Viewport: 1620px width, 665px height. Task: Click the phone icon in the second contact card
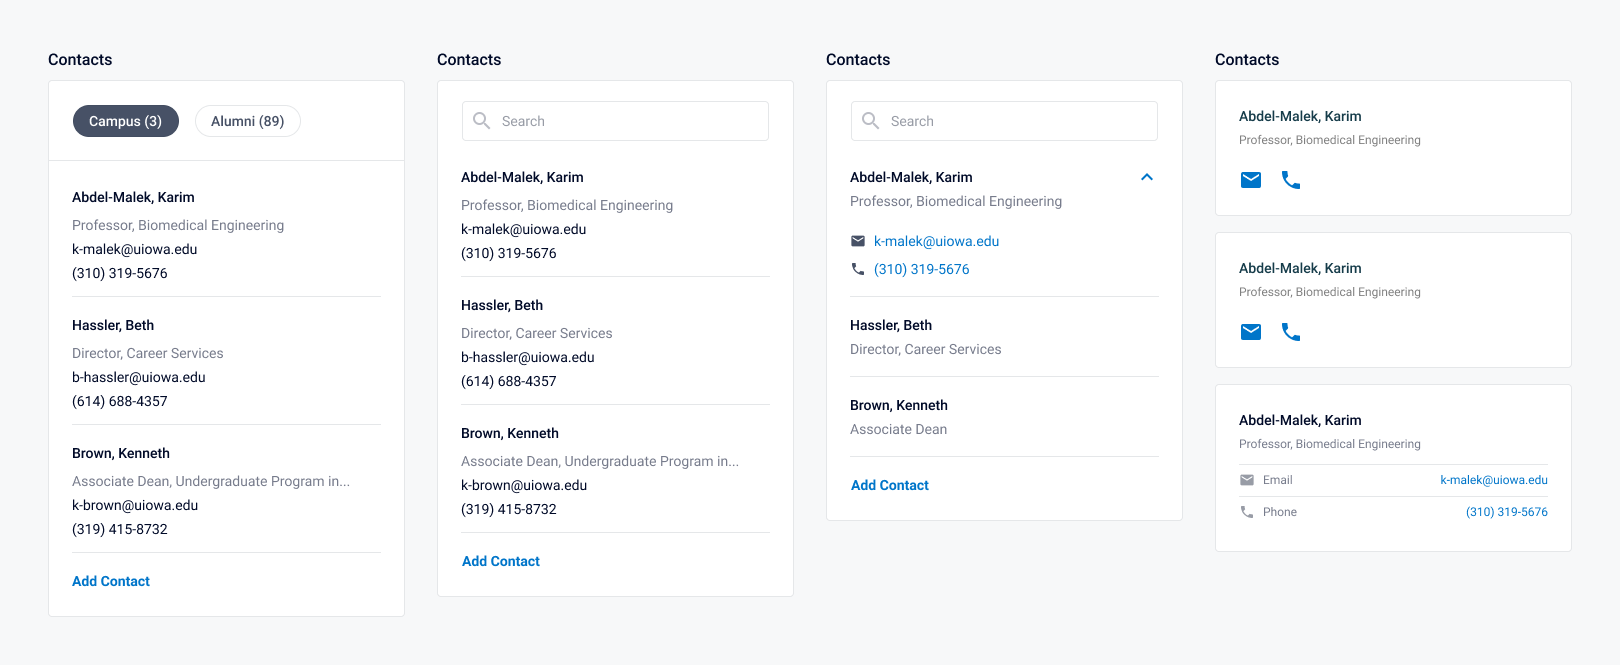click(x=1291, y=332)
